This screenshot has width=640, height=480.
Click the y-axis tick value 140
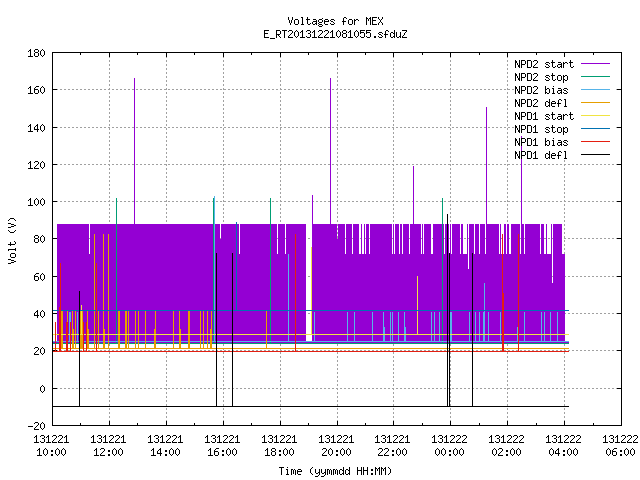[x=36, y=128]
